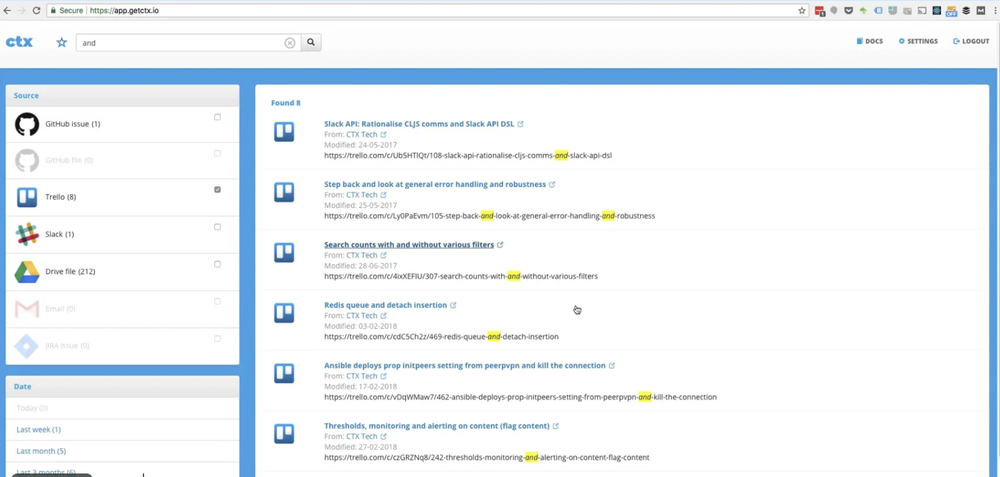Click external-link icon after 'kill the connection' title
The width and height of the screenshot is (1000, 477).
click(x=612, y=366)
